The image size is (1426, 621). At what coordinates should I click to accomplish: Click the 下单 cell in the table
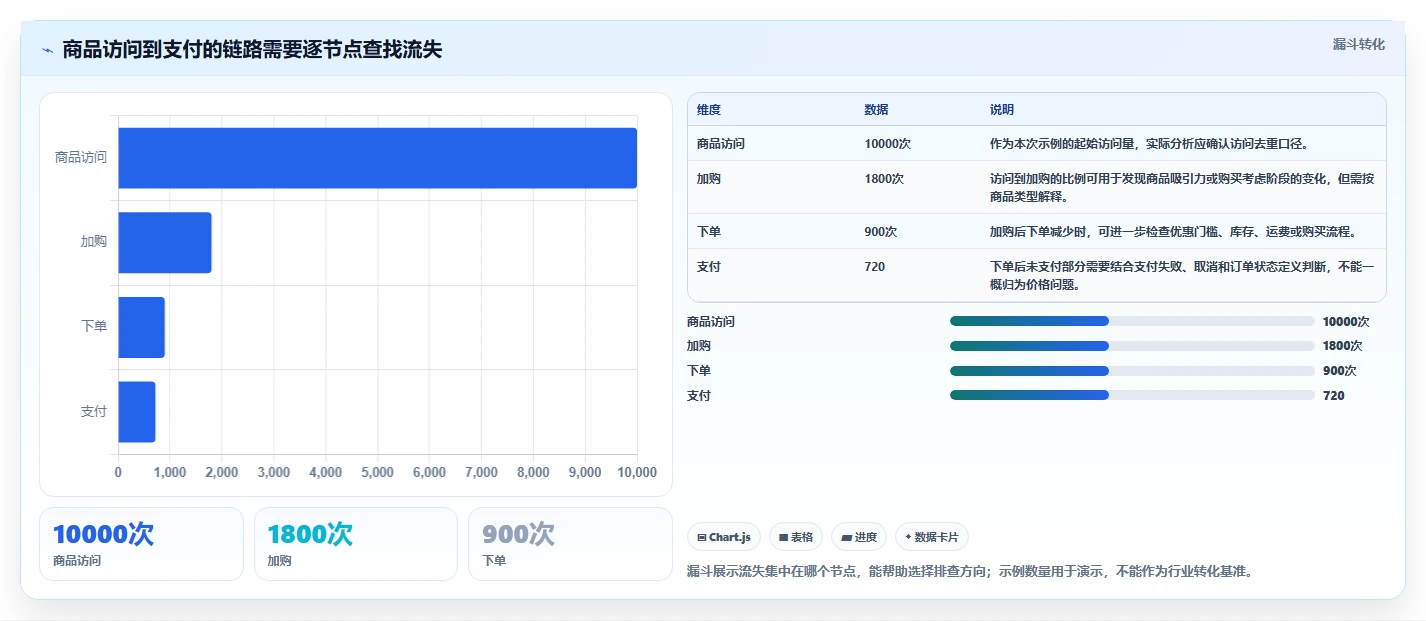pyautogui.click(x=709, y=232)
